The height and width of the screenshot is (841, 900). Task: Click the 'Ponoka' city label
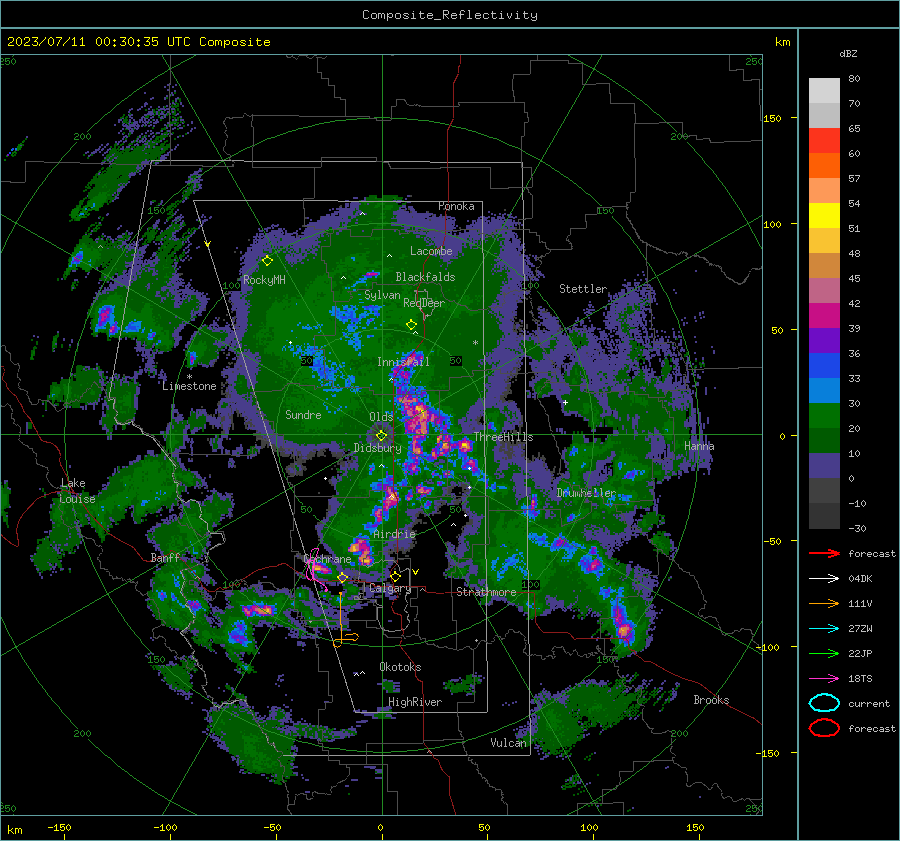click(456, 206)
